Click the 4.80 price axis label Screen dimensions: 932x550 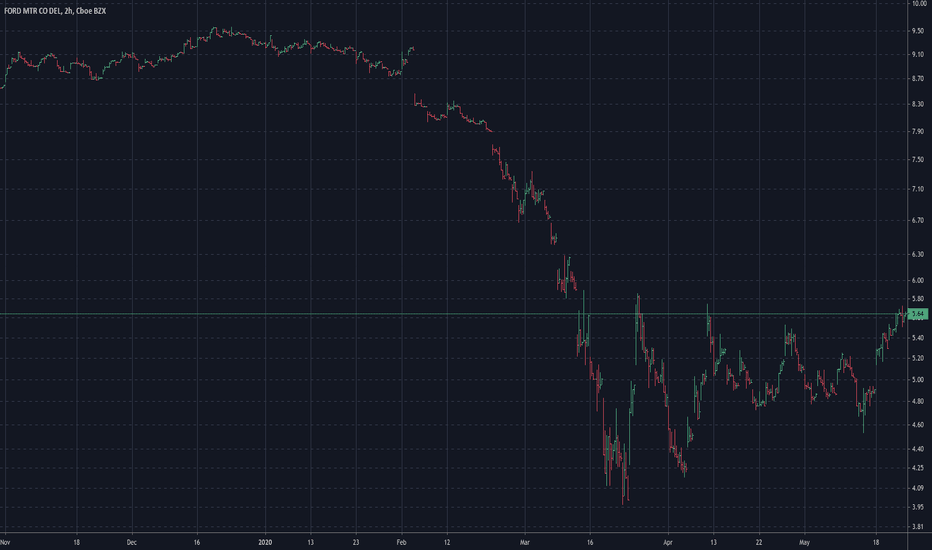(x=918, y=401)
